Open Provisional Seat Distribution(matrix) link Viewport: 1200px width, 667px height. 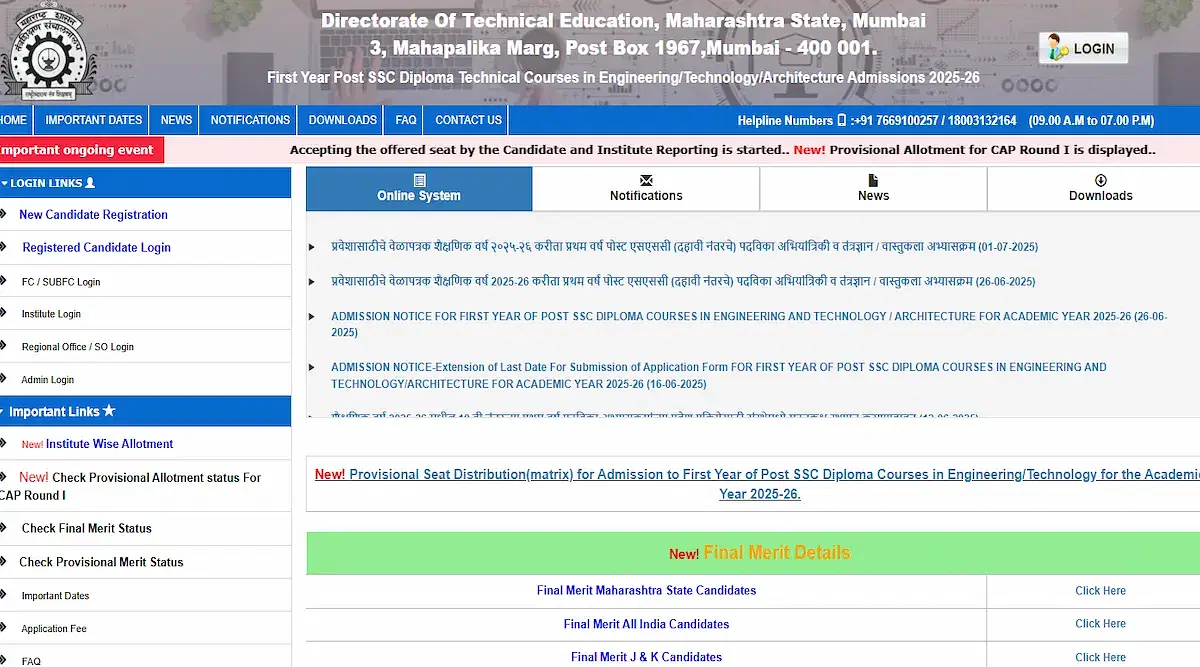pos(758,484)
